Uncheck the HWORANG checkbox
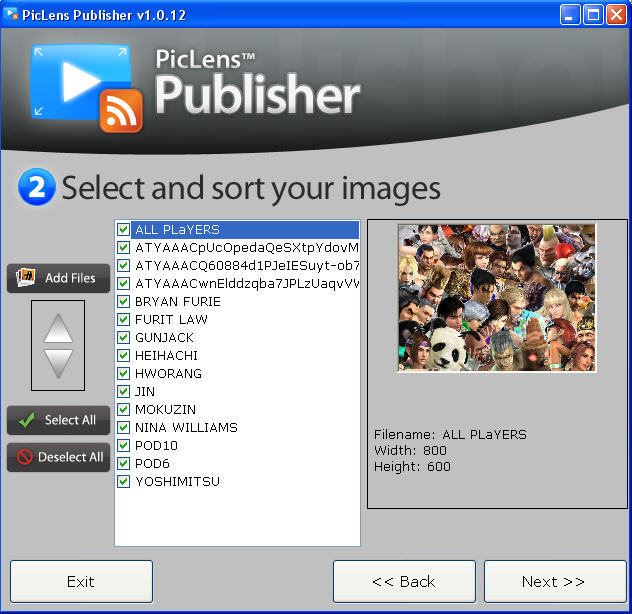Viewport: 632px width, 614px height. coord(123,373)
